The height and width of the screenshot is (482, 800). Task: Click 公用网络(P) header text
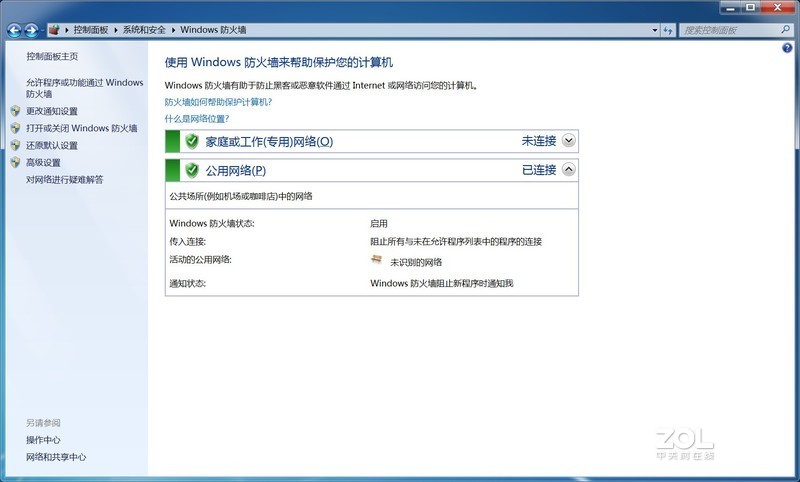pos(235,171)
